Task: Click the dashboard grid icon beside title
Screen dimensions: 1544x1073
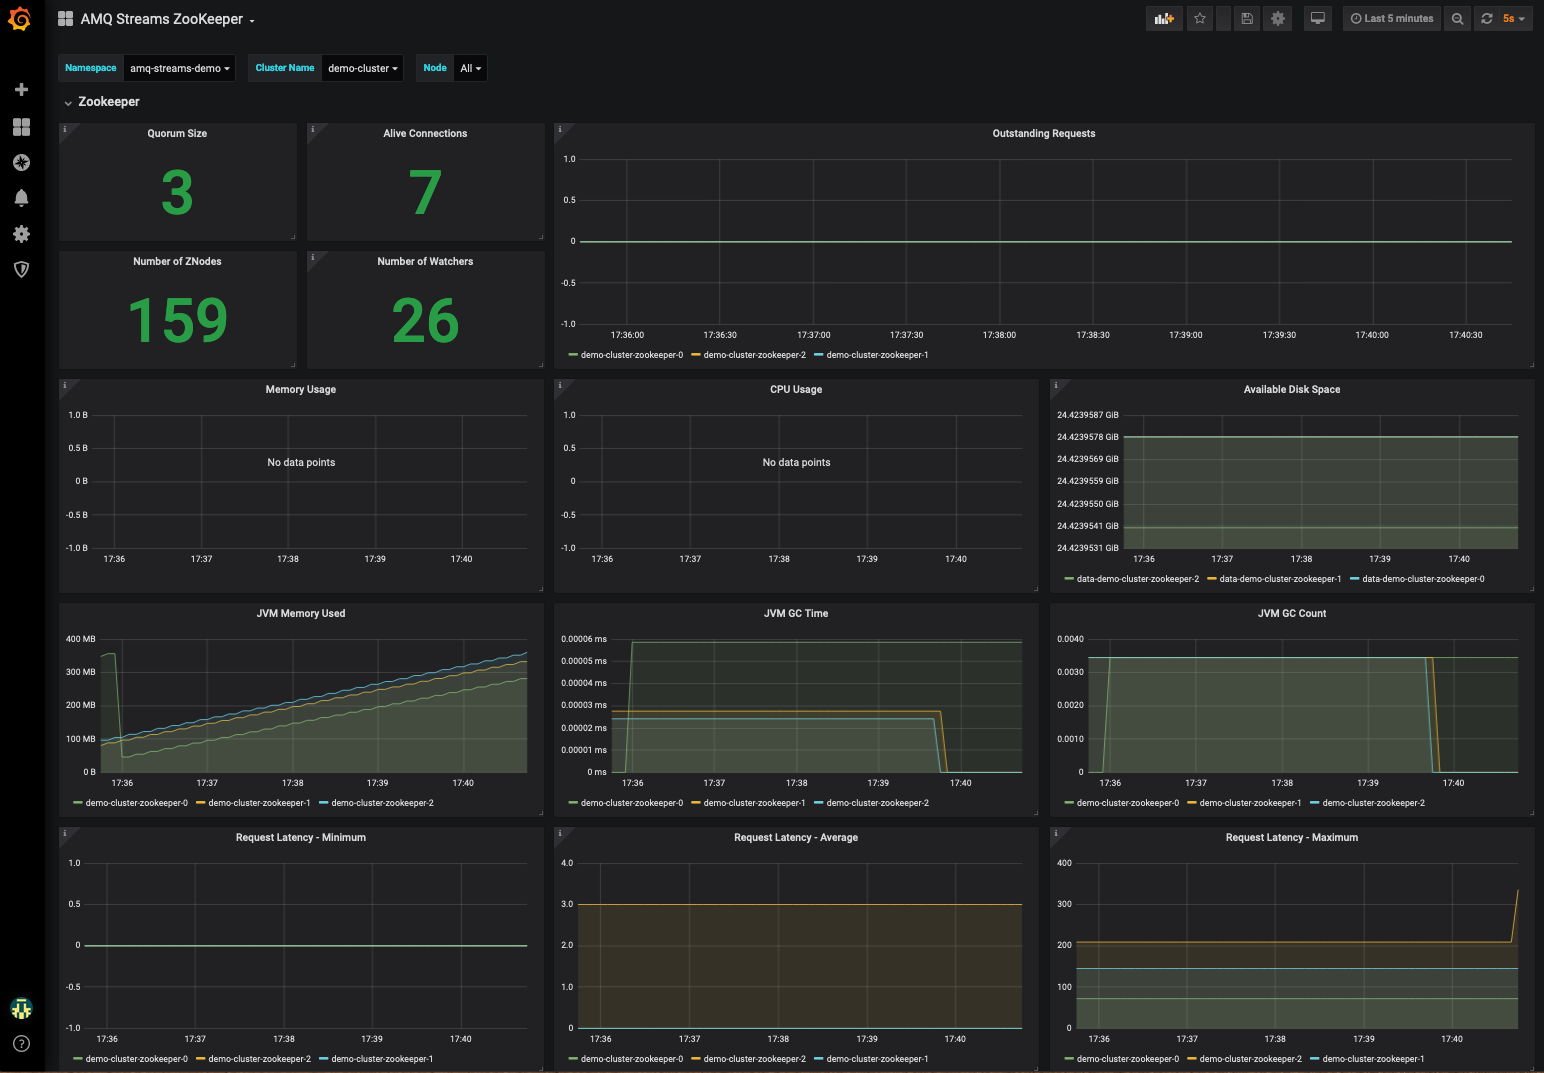Action: [x=66, y=19]
